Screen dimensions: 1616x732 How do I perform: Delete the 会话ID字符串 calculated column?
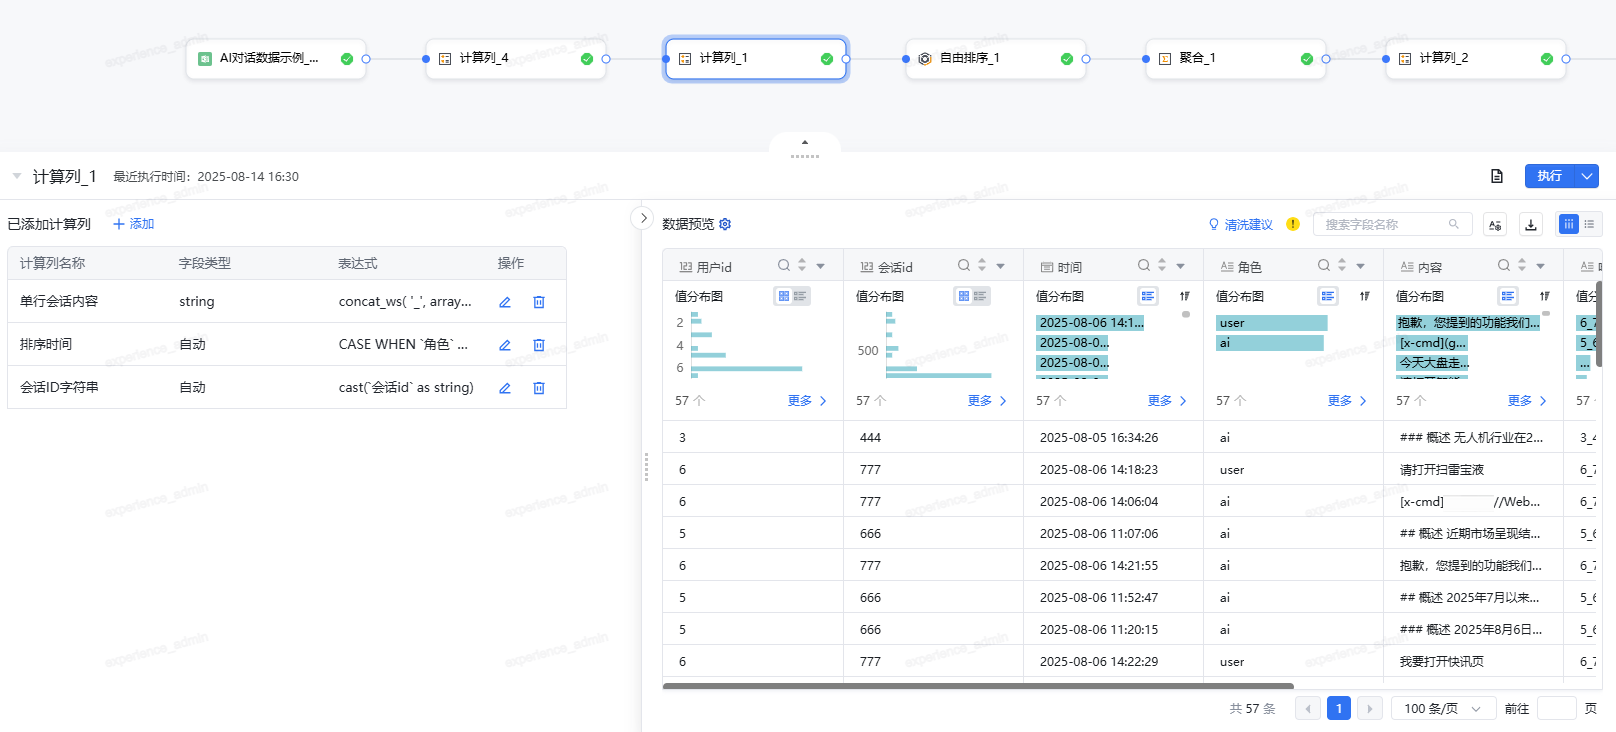click(x=539, y=388)
